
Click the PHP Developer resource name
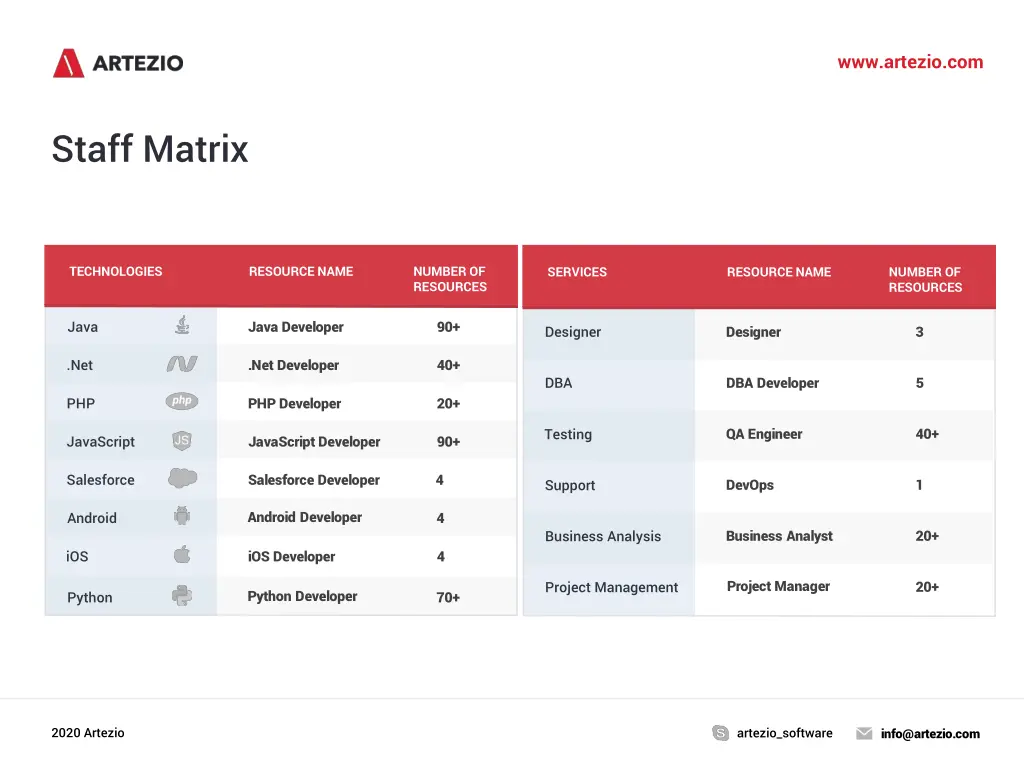tap(295, 404)
